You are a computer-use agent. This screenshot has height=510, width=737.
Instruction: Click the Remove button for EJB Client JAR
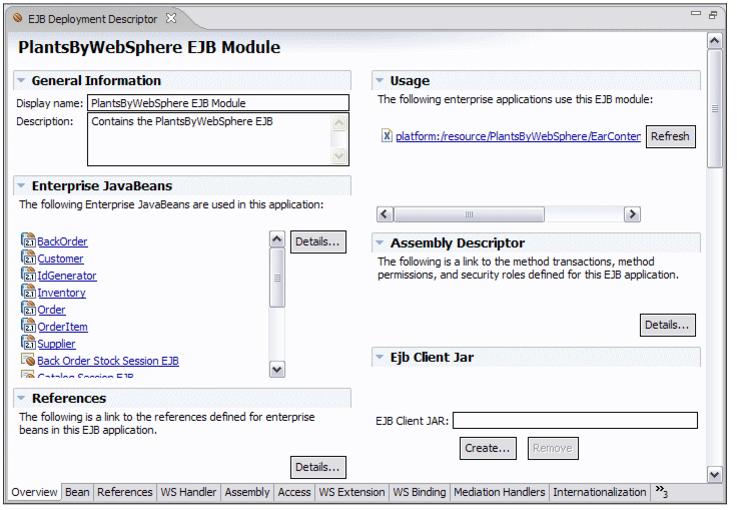coord(553,448)
